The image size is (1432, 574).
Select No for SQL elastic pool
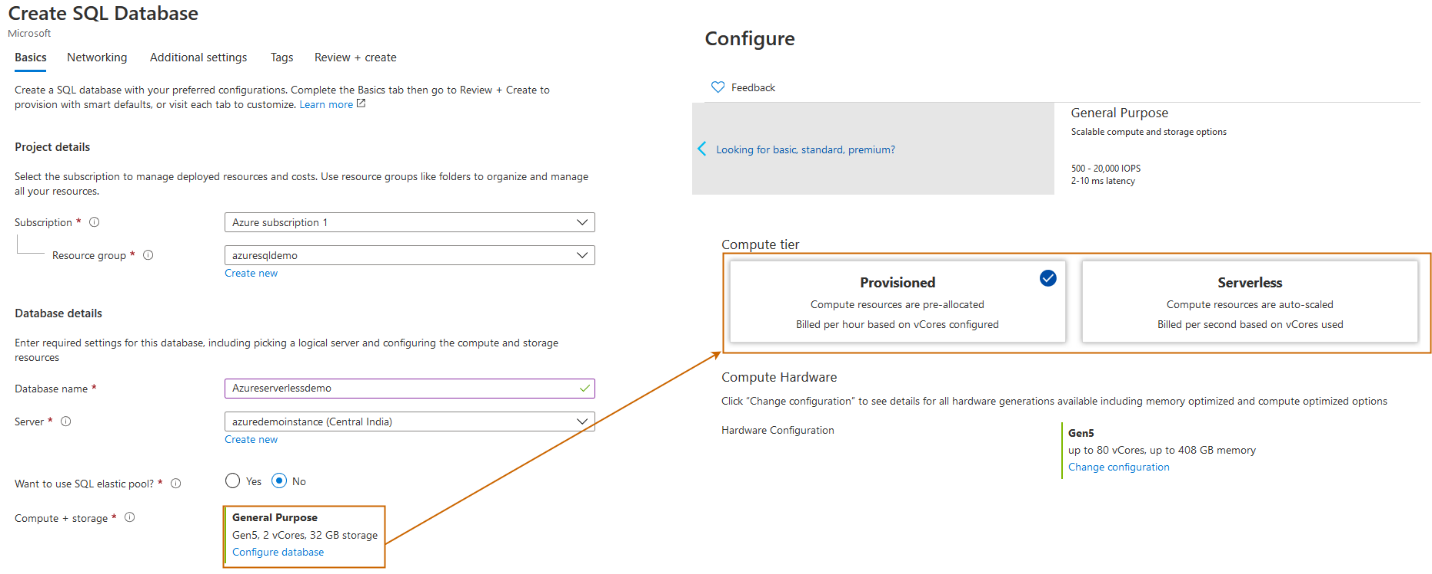coord(279,481)
